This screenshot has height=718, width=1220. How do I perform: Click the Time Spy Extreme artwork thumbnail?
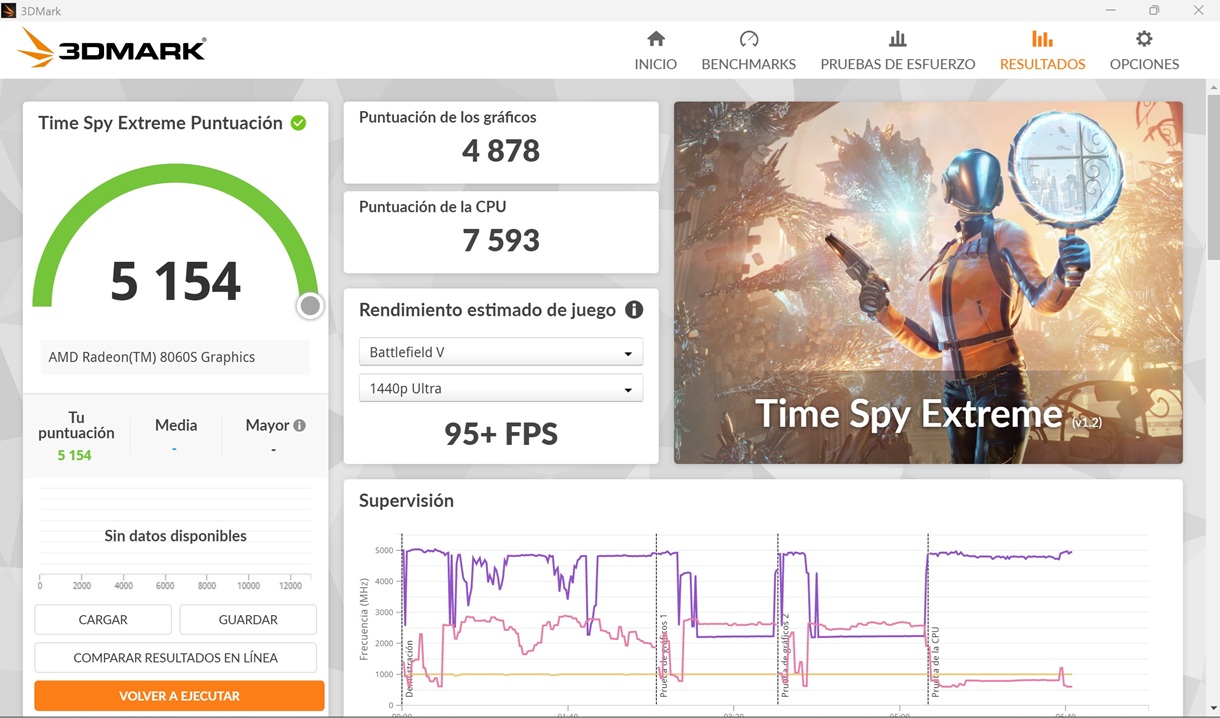click(x=928, y=282)
